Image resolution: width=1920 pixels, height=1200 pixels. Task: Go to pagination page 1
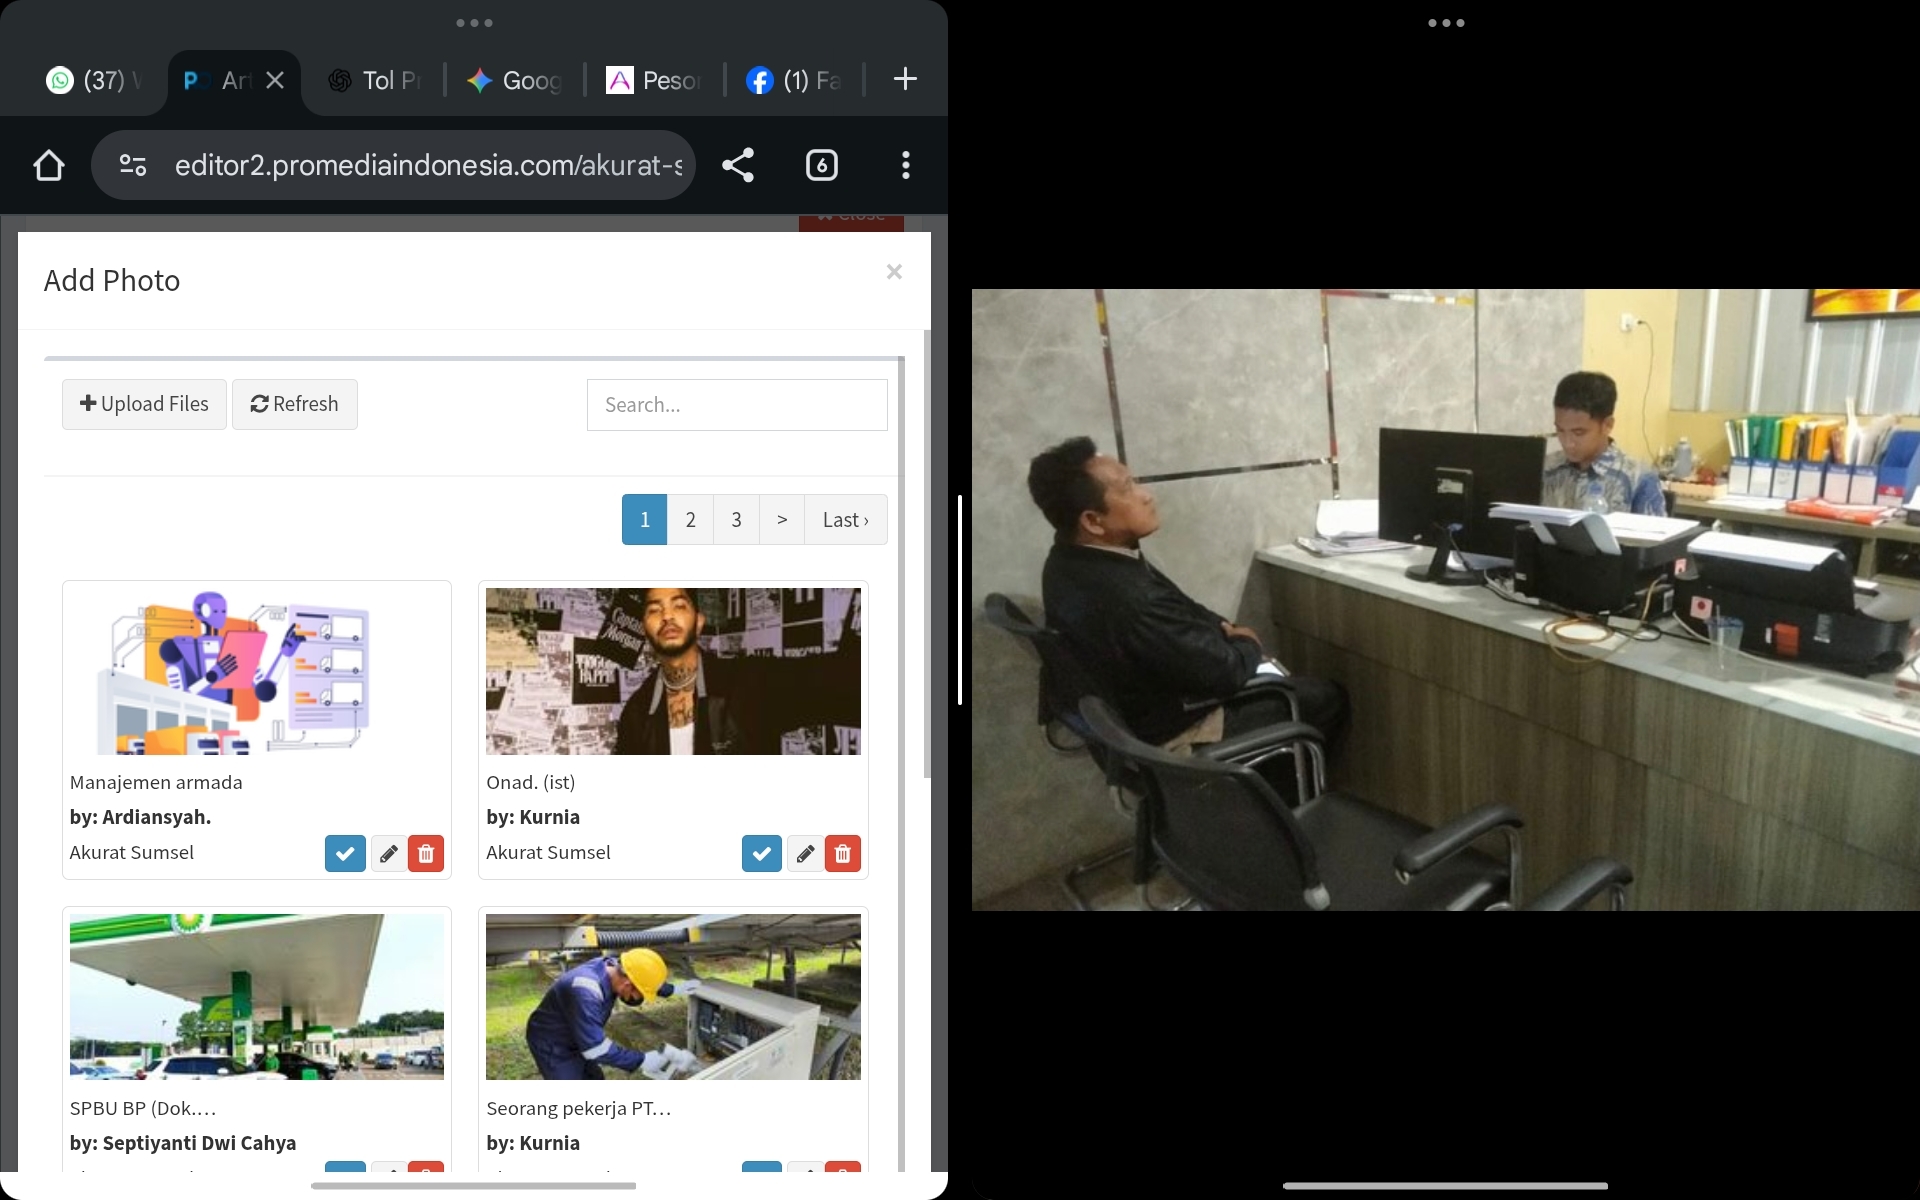[x=645, y=520]
